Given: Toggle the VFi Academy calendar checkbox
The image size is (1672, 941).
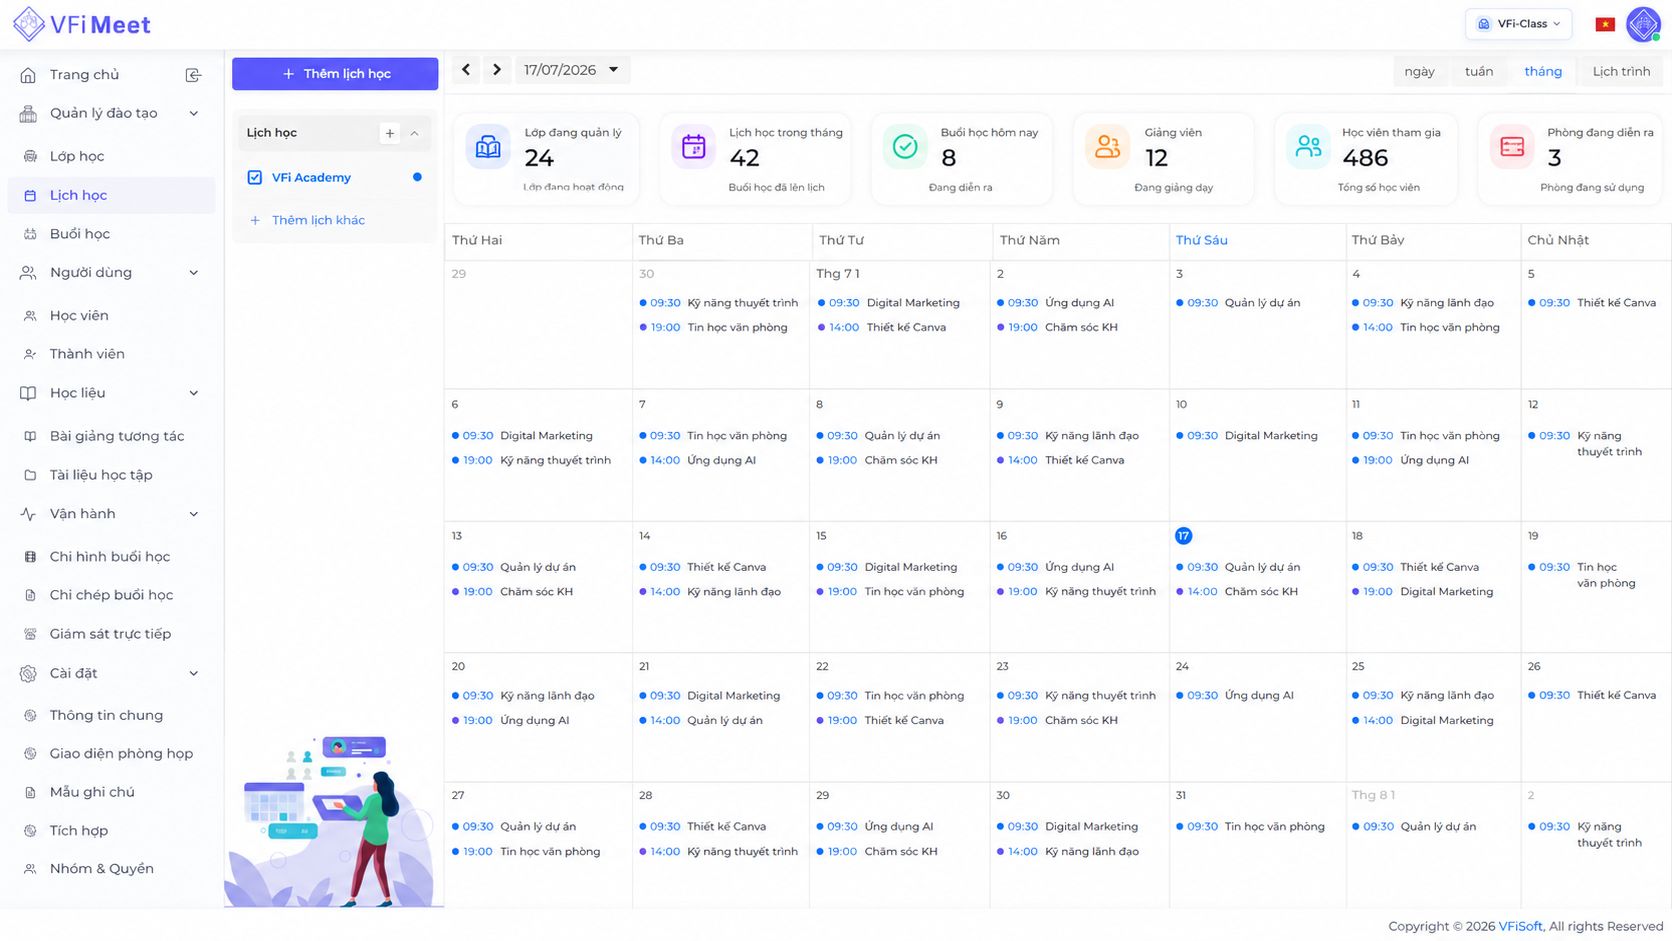Looking at the screenshot, I should (x=255, y=177).
